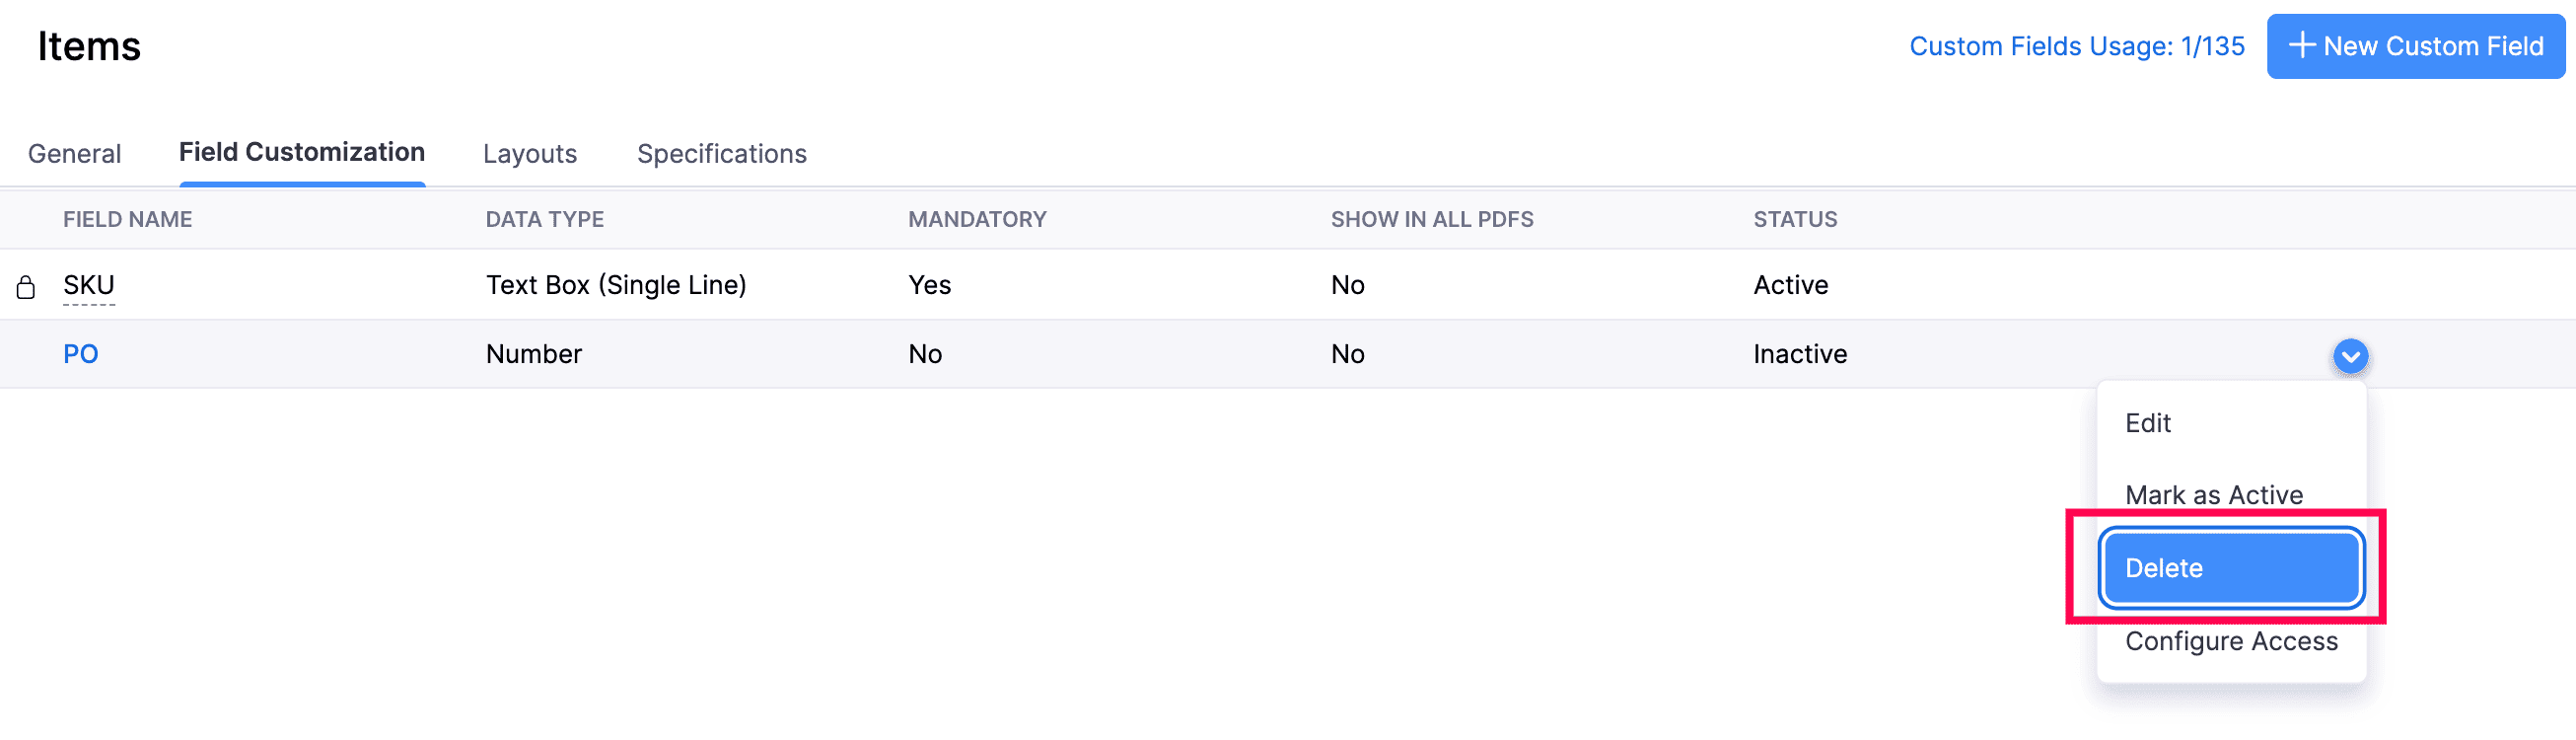
Task: Go to the Specifications tab
Action: coord(721,154)
